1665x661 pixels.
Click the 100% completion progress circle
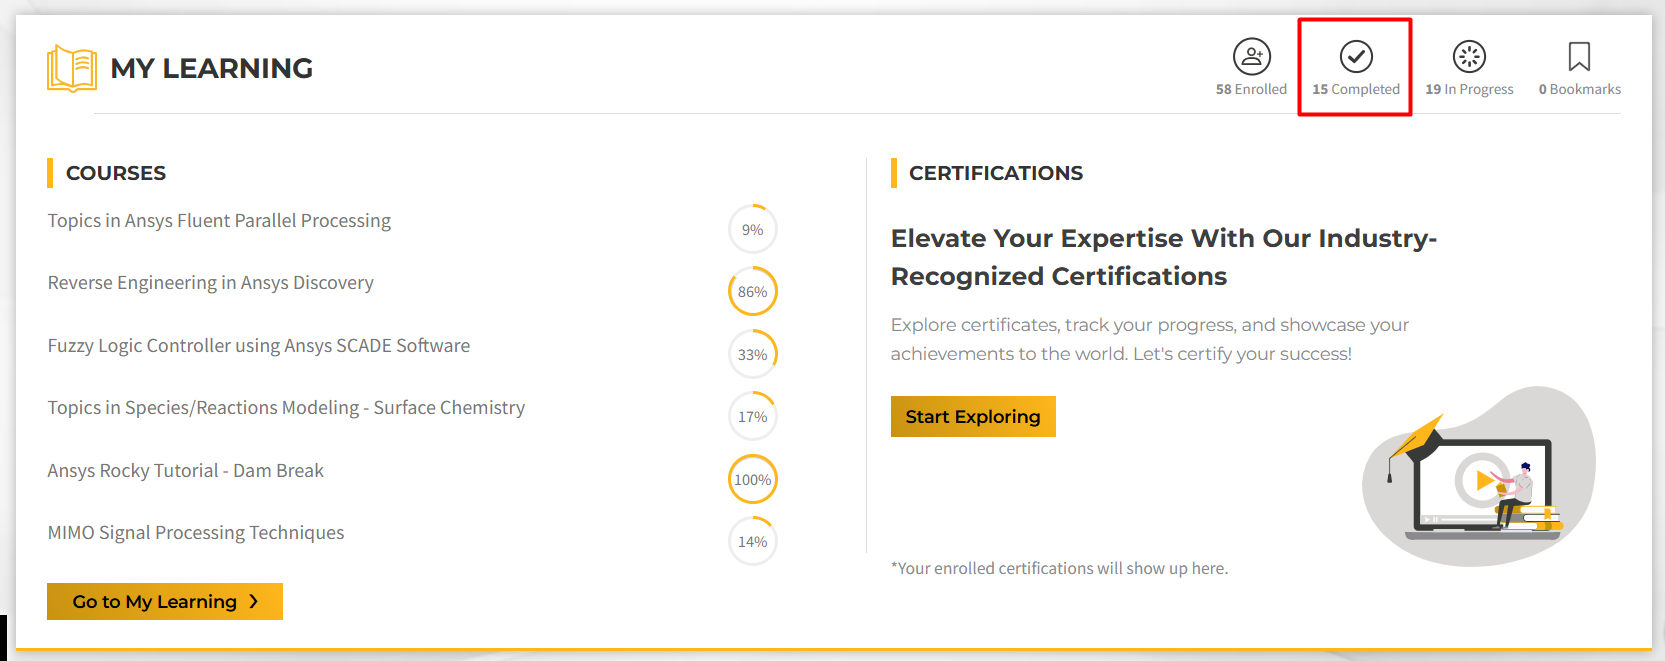click(x=753, y=480)
